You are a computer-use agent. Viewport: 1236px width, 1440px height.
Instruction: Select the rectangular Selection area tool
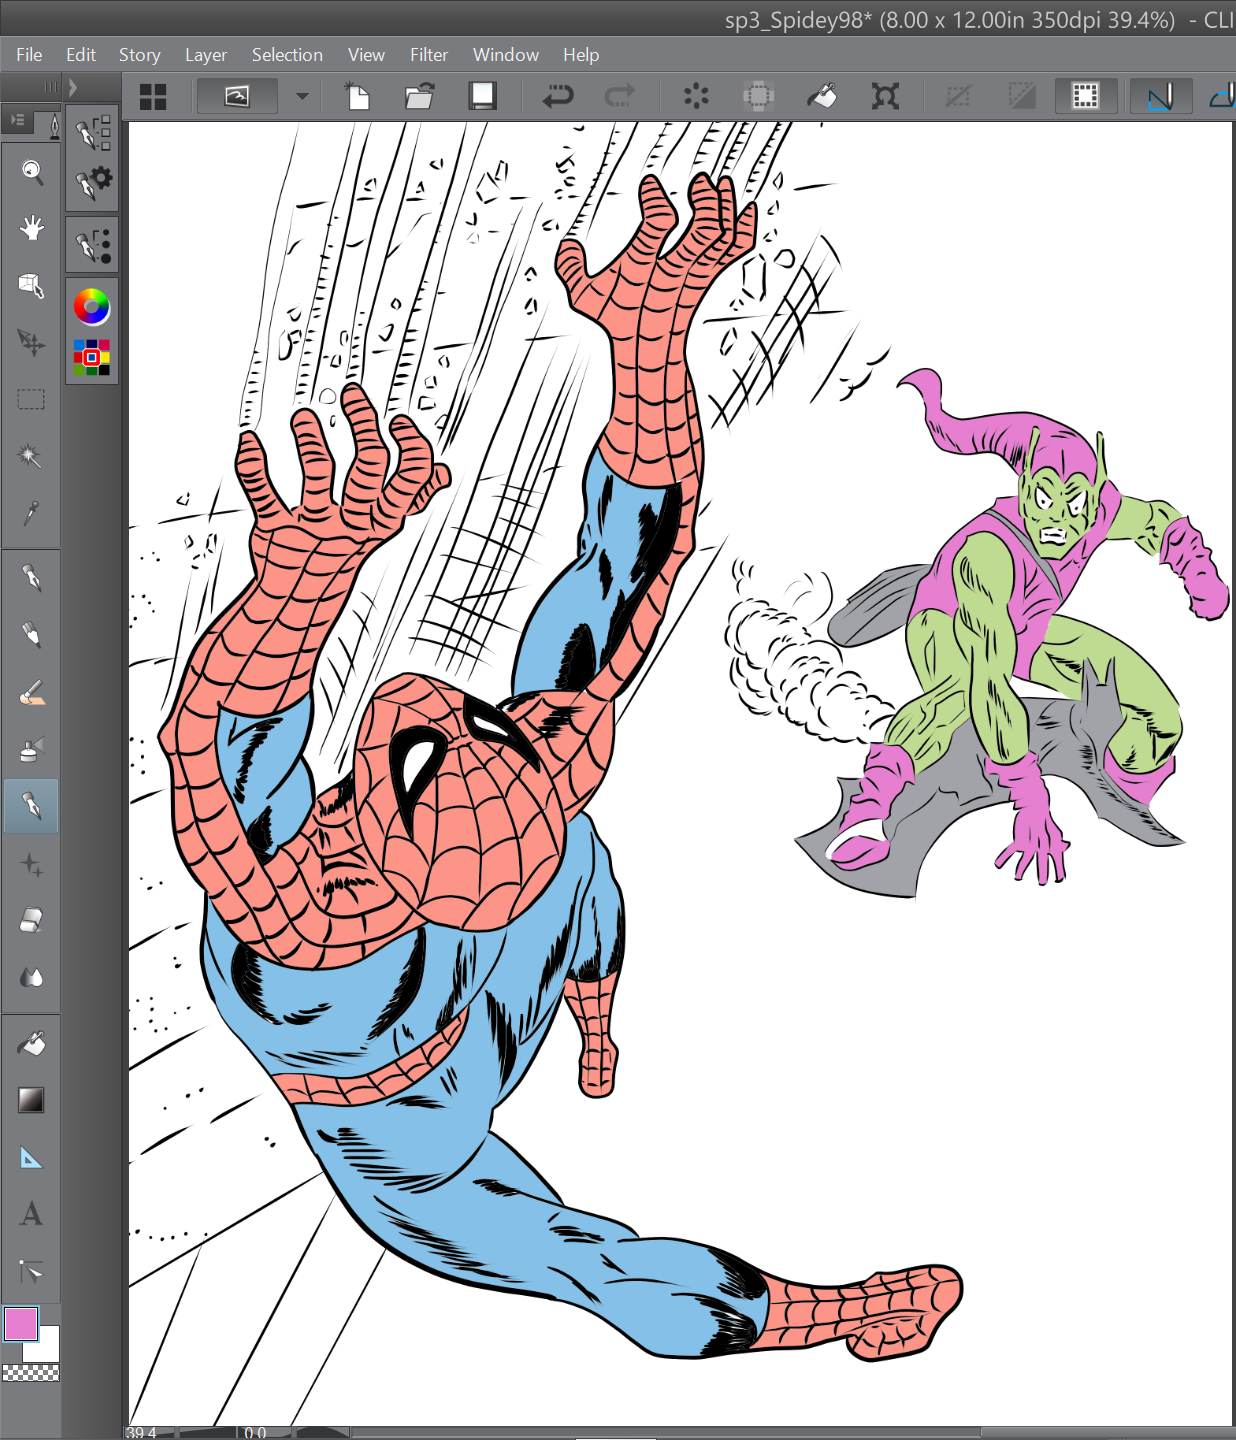pos(31,400)
